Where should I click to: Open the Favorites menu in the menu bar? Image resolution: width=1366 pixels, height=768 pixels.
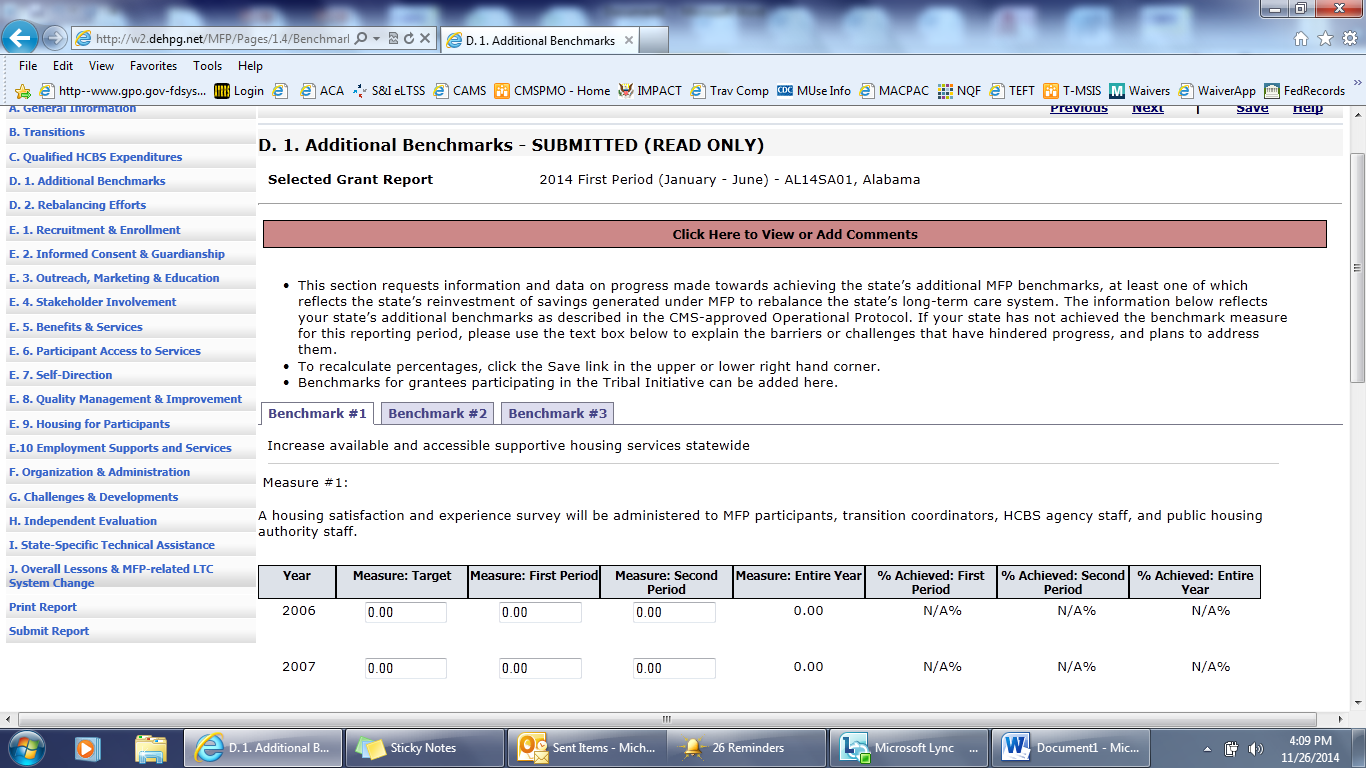[153, 66]
